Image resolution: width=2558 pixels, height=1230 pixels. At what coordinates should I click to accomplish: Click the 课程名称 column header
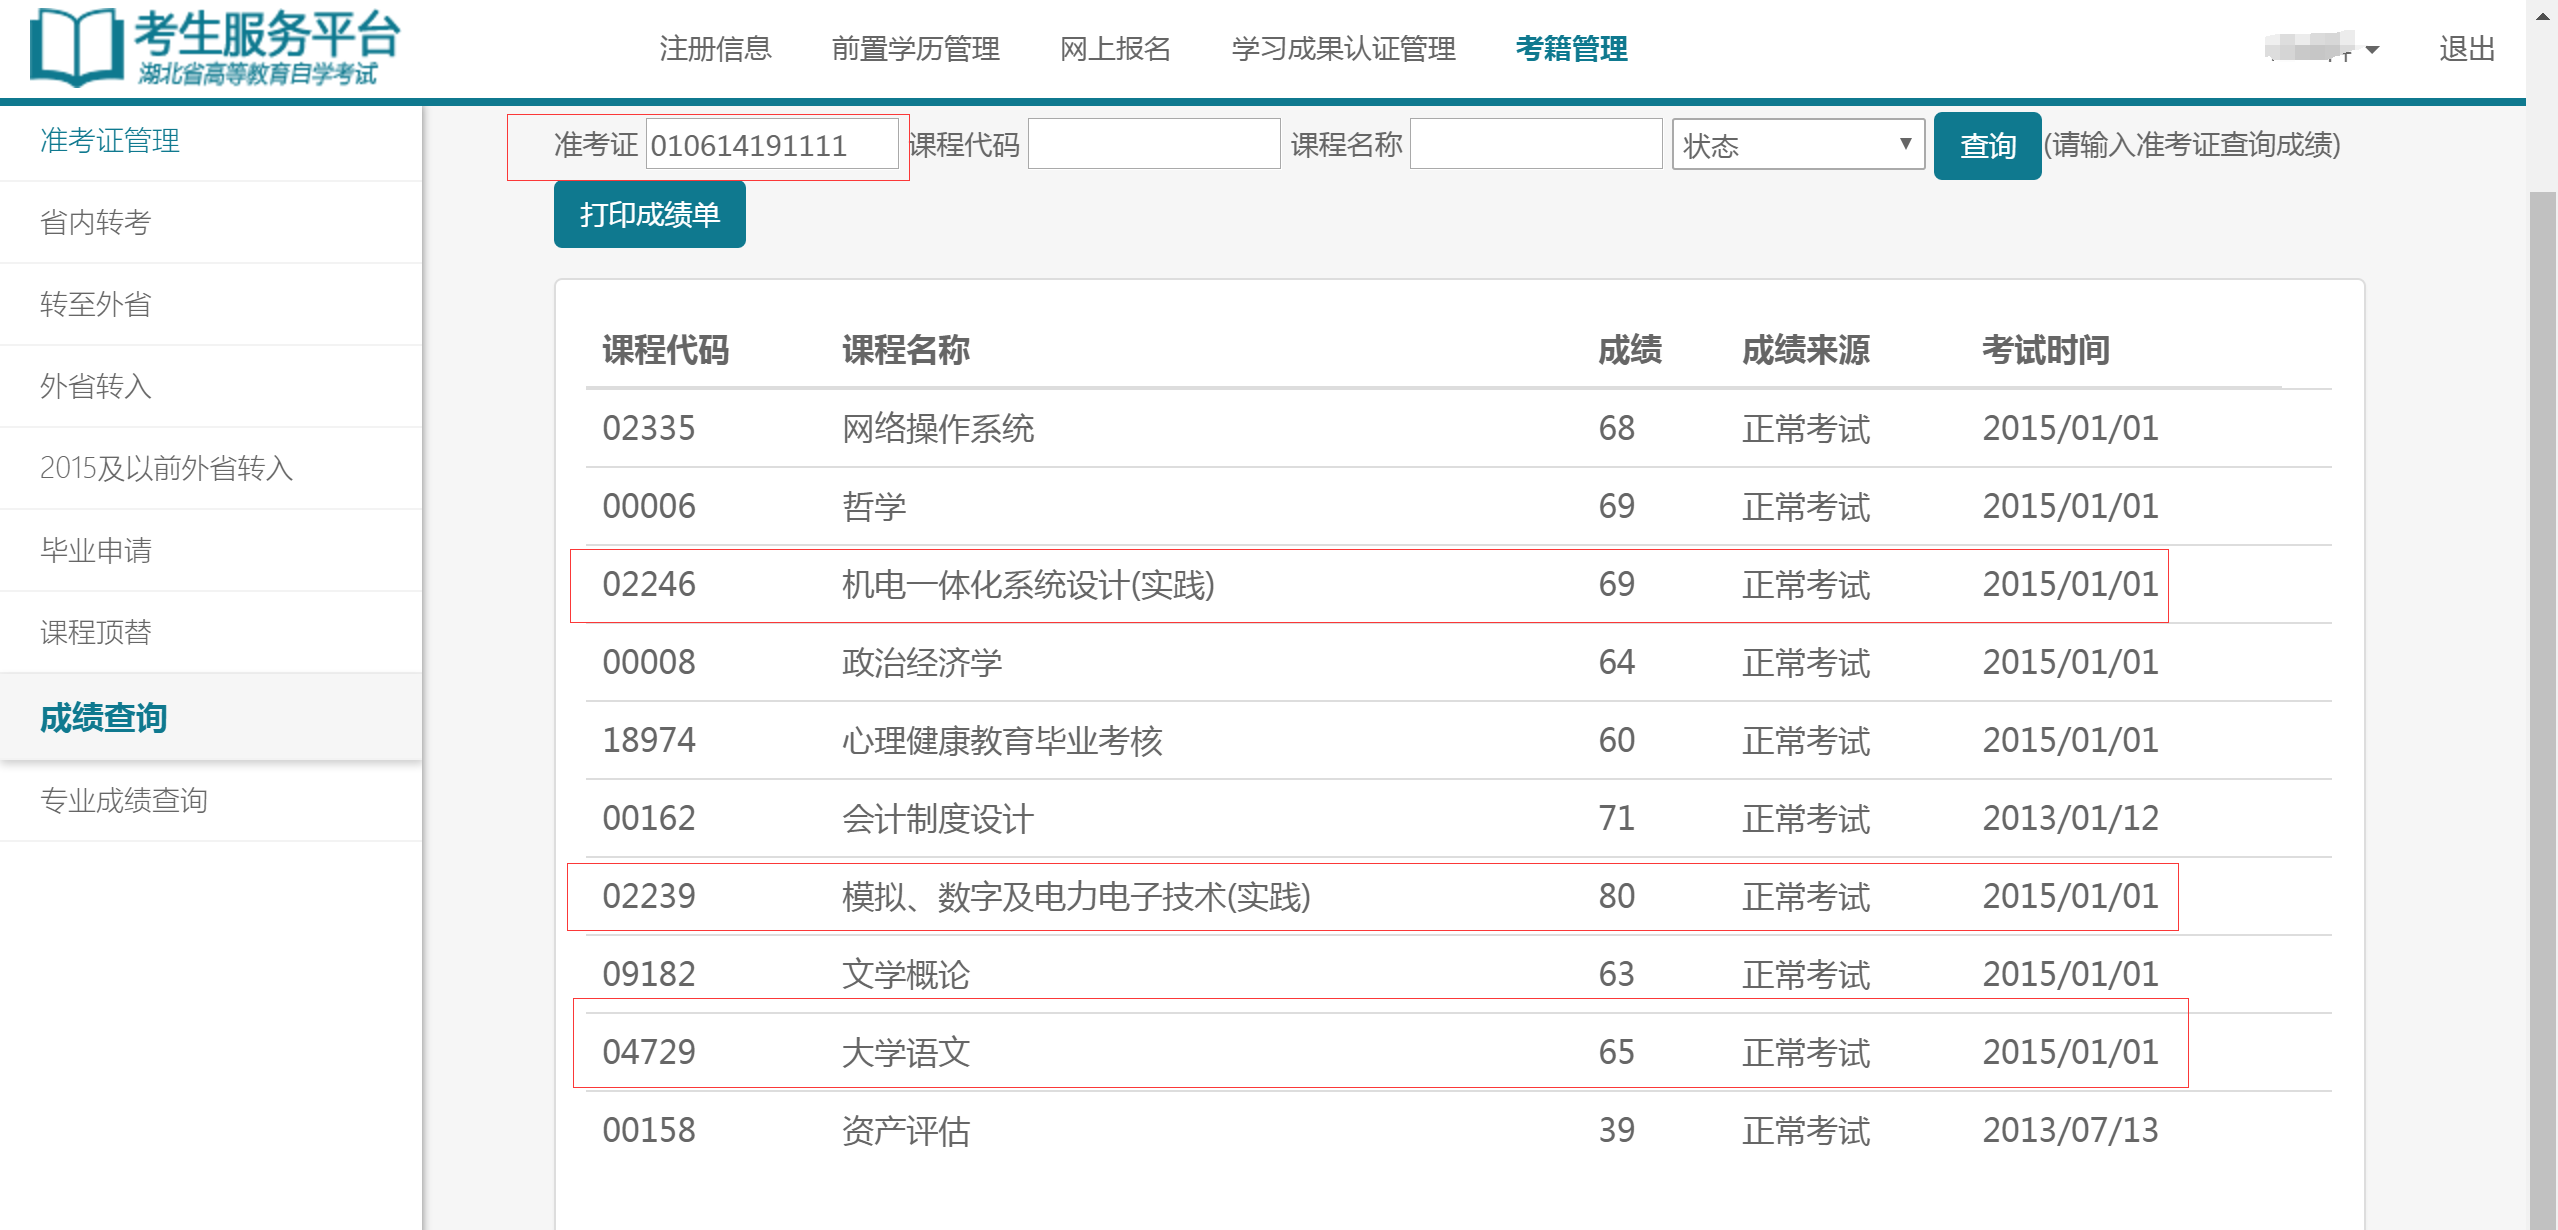905,350
